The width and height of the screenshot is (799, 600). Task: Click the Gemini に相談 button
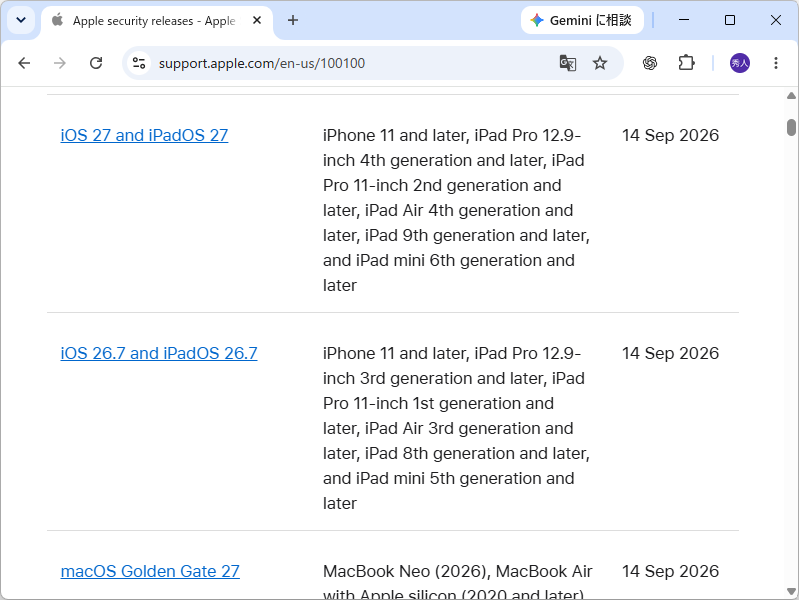pyautogui.click(x=582, y=20)
